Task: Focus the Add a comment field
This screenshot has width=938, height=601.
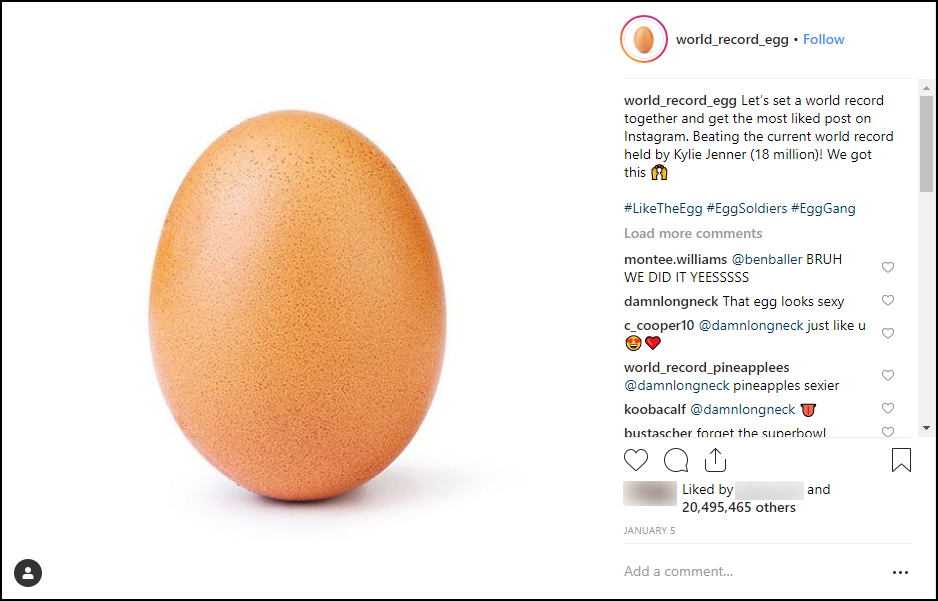Action: [754, 572]
